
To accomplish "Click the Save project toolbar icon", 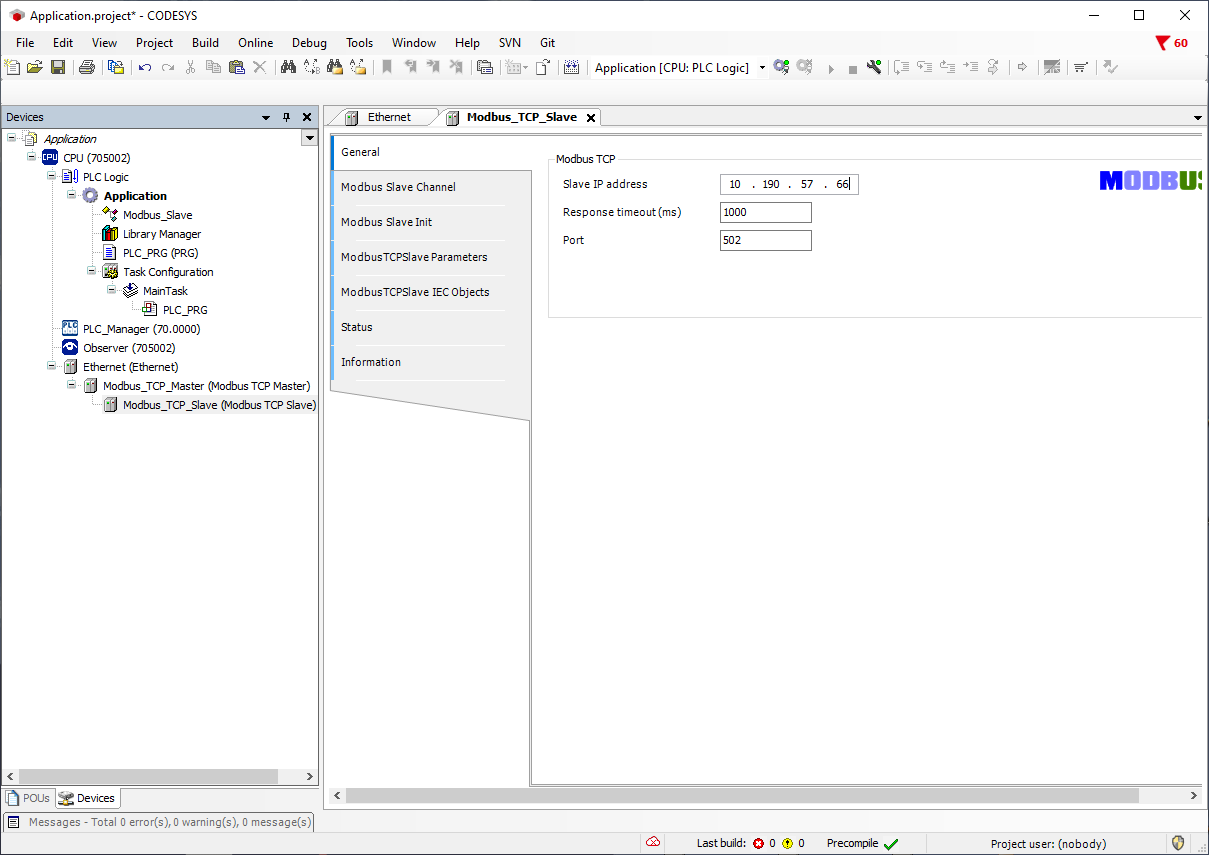I will tap(58, 68).
